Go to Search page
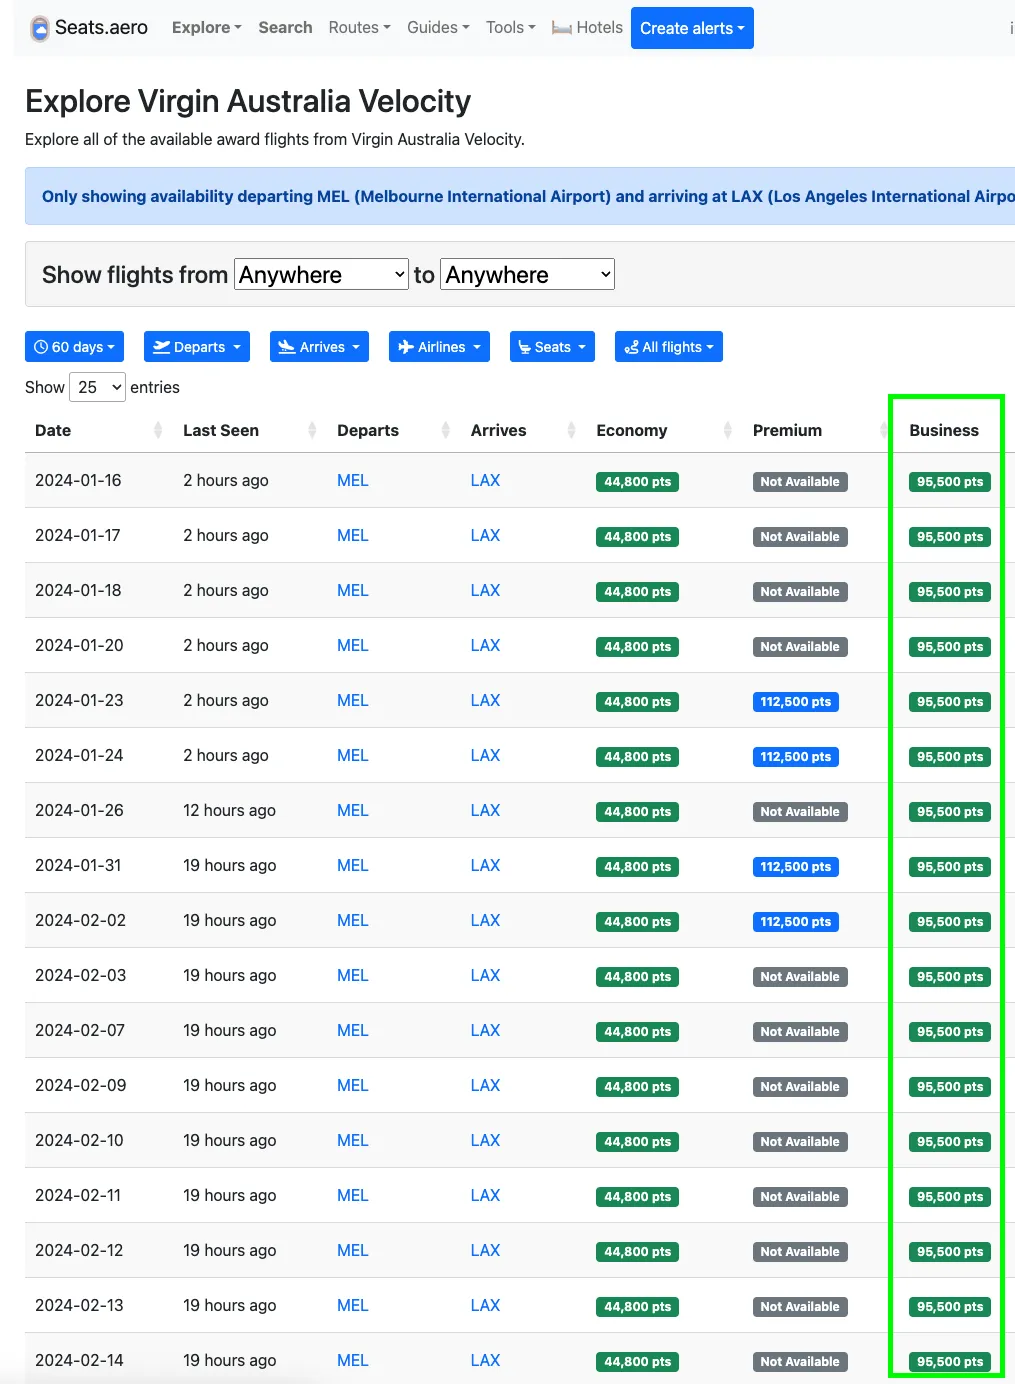This screenshot has width=1015, height=1384. point(285,28)
